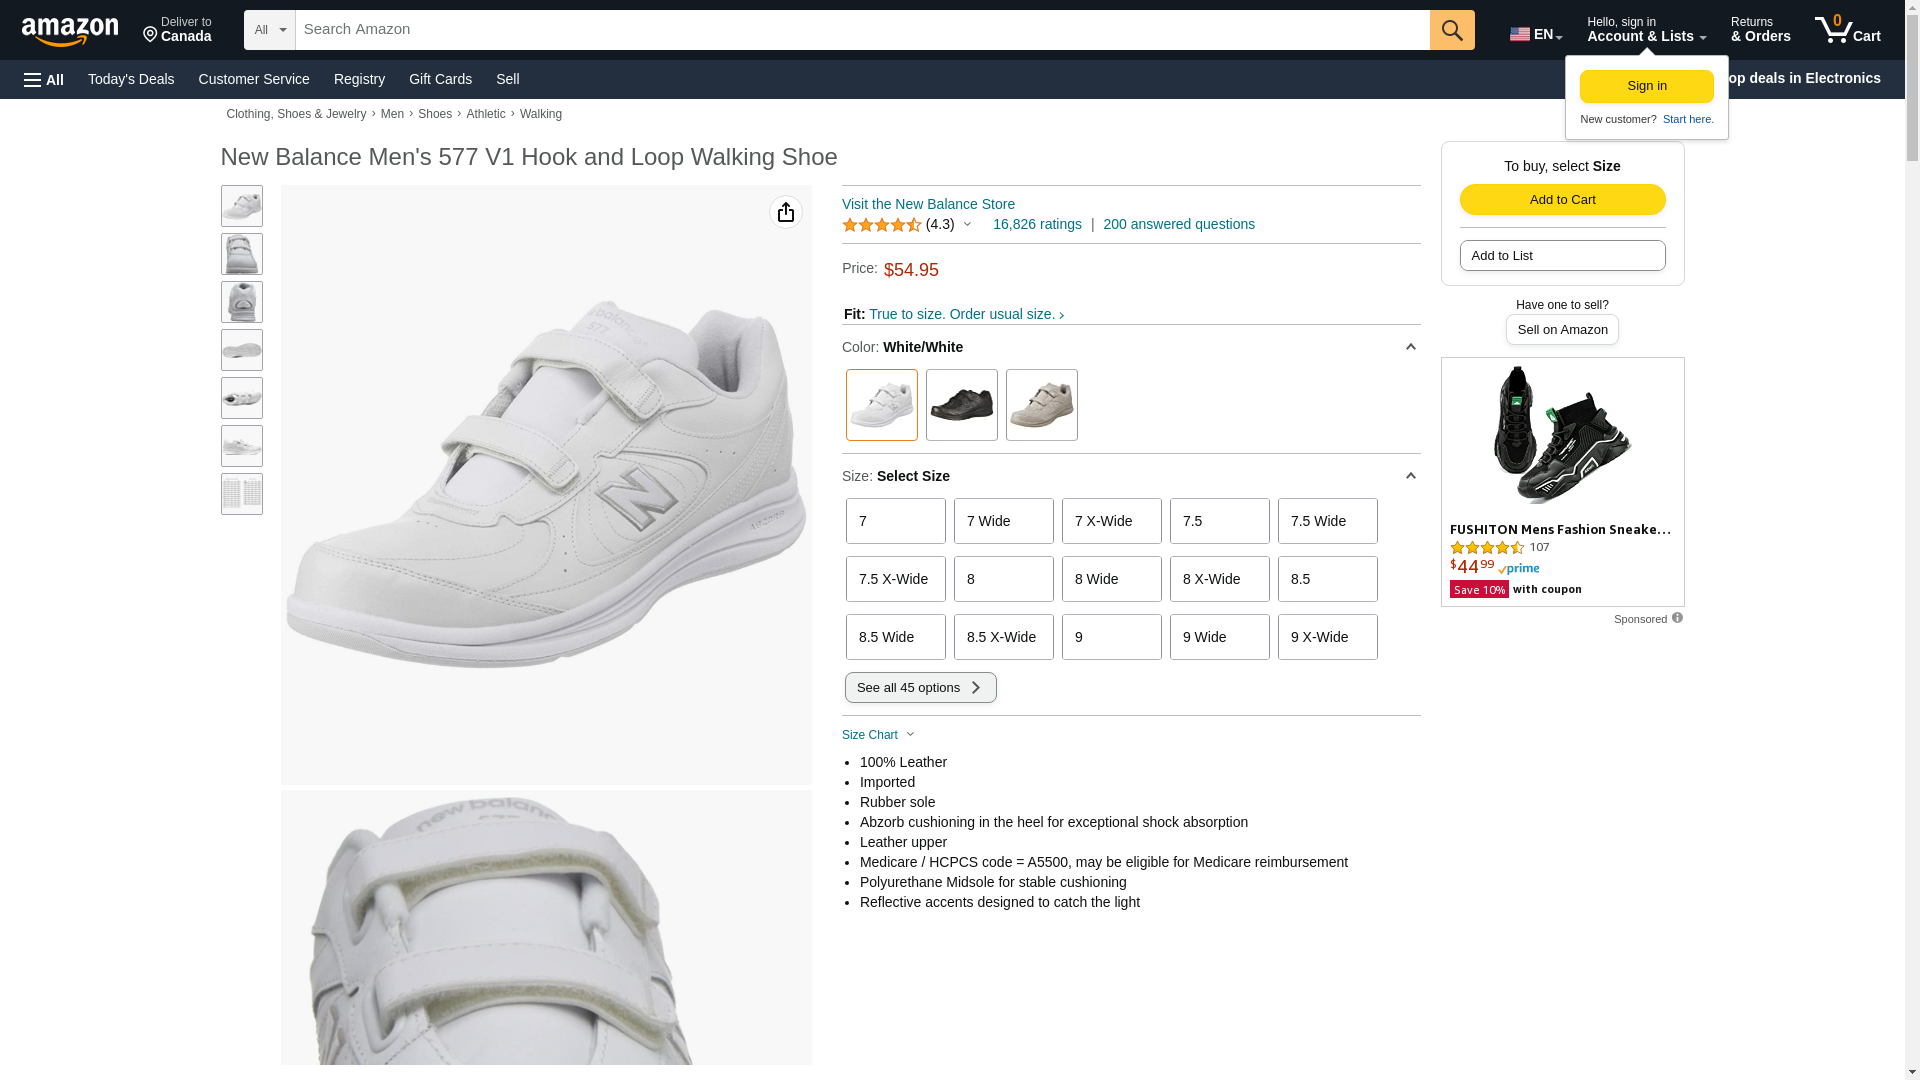The image size is (1920, 1080).
Task: Click the Sponsored ad info icon
Action: point(1677,618)
